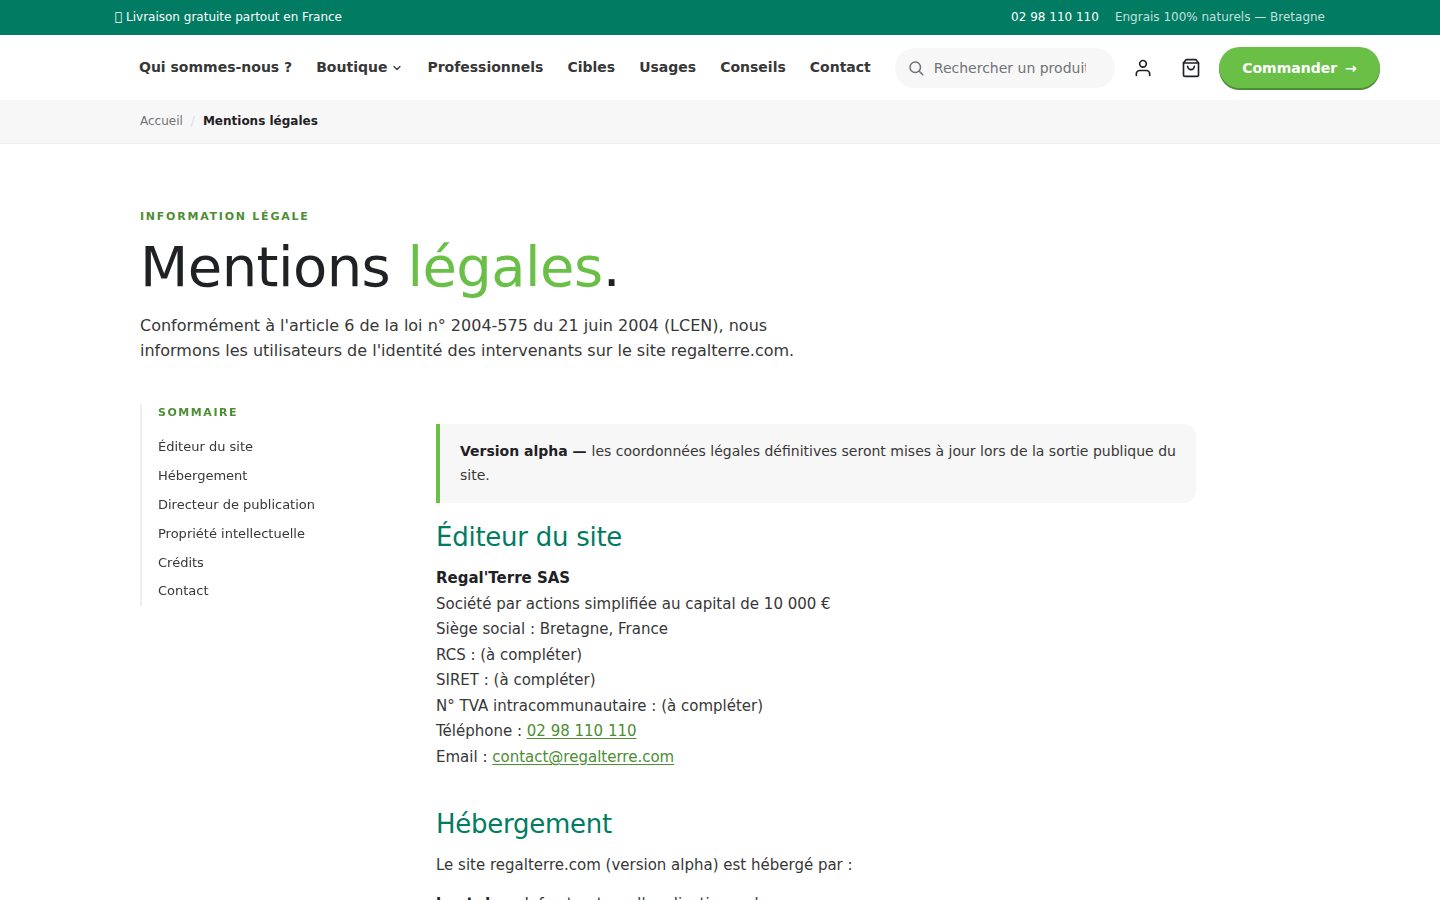The height and width of the screenshot is (900, 1440).
Task: Click Mentions légales breadcrumb text
Action: pos(260,120)
